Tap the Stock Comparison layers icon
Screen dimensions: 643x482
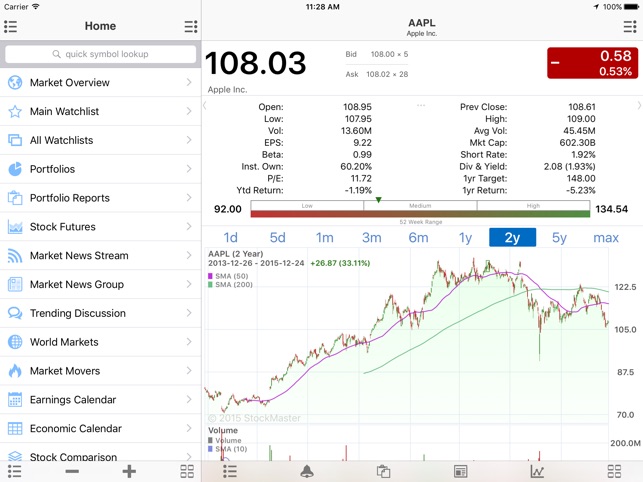point(15,456)
